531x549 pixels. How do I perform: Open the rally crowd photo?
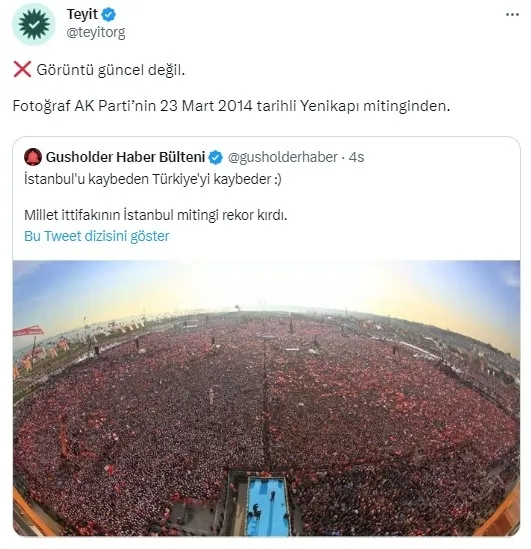point(266,398)
